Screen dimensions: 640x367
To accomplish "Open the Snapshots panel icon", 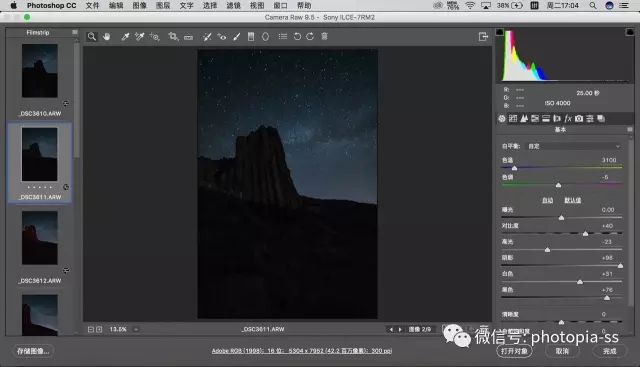I will pos(601,119).
